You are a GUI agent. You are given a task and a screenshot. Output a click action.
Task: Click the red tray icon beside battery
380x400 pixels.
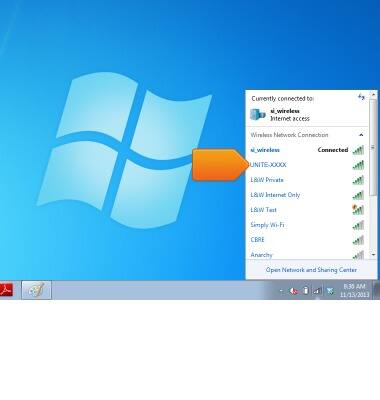pyautogui.click(x=294, y=291)
